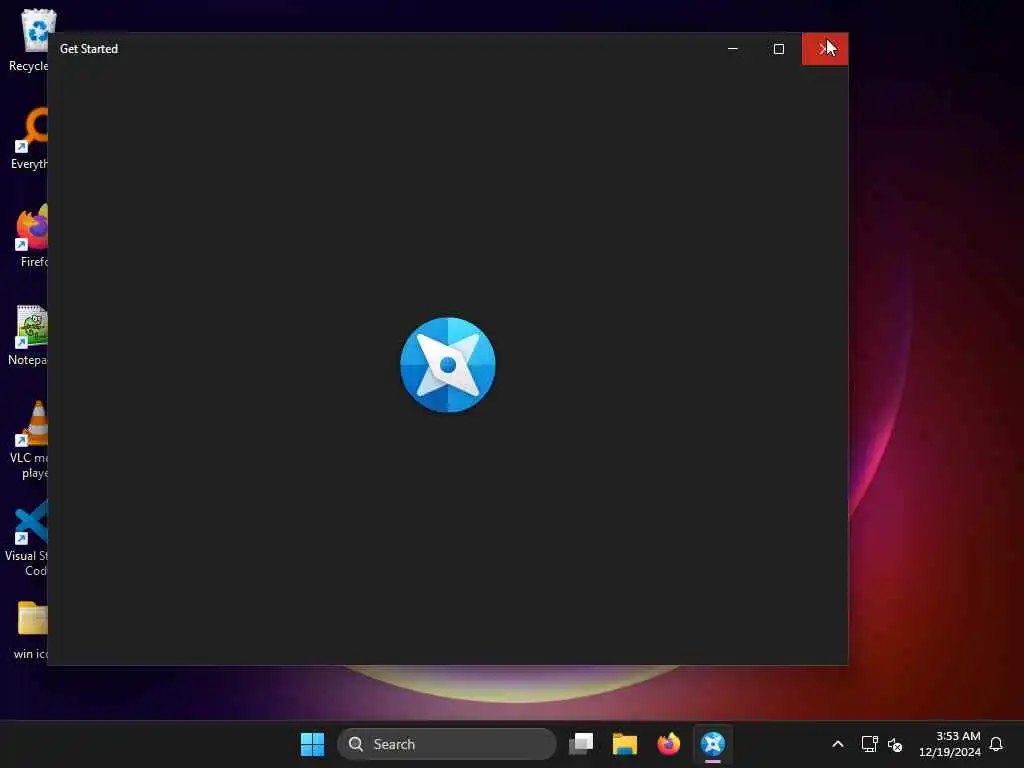Open the clock showing 3:53 AM
Screen dimensions: 1024x768
[950, 744]
